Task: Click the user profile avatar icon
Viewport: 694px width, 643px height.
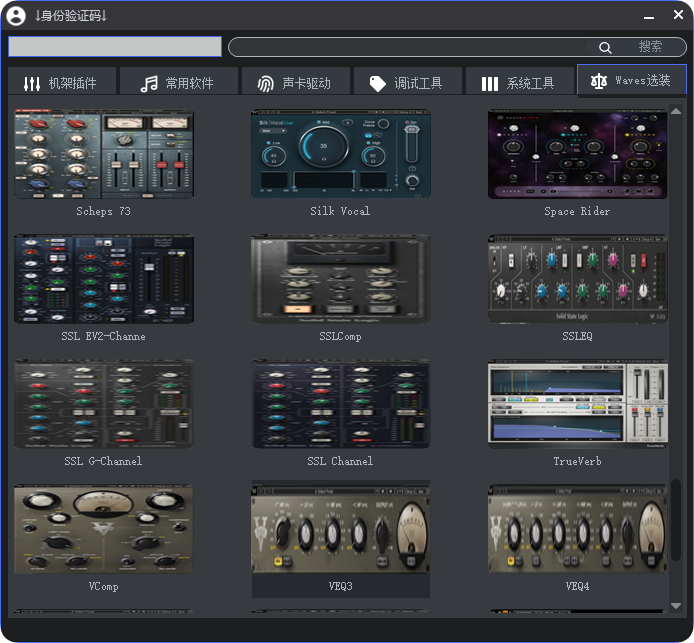Action: pyautogui.click(x=16, y=16)
